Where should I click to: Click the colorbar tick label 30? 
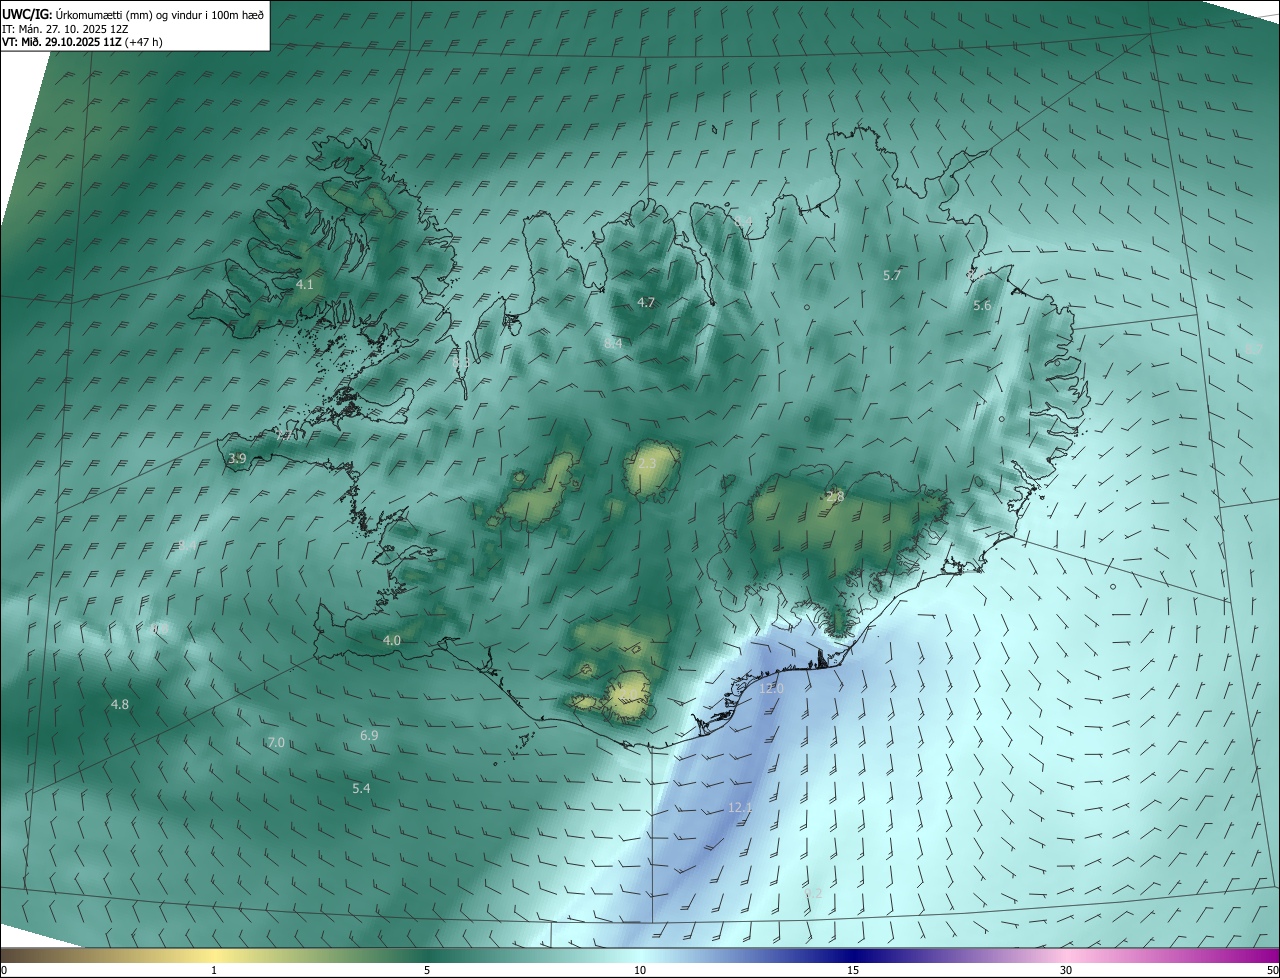tap(1066, 970)
